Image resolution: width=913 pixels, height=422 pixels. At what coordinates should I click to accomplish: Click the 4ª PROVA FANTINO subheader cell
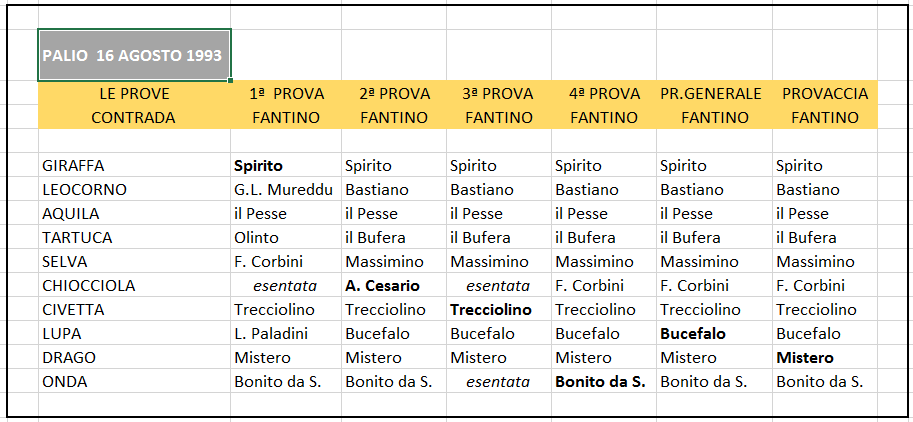pyautogui.click(x=604, y=118)
